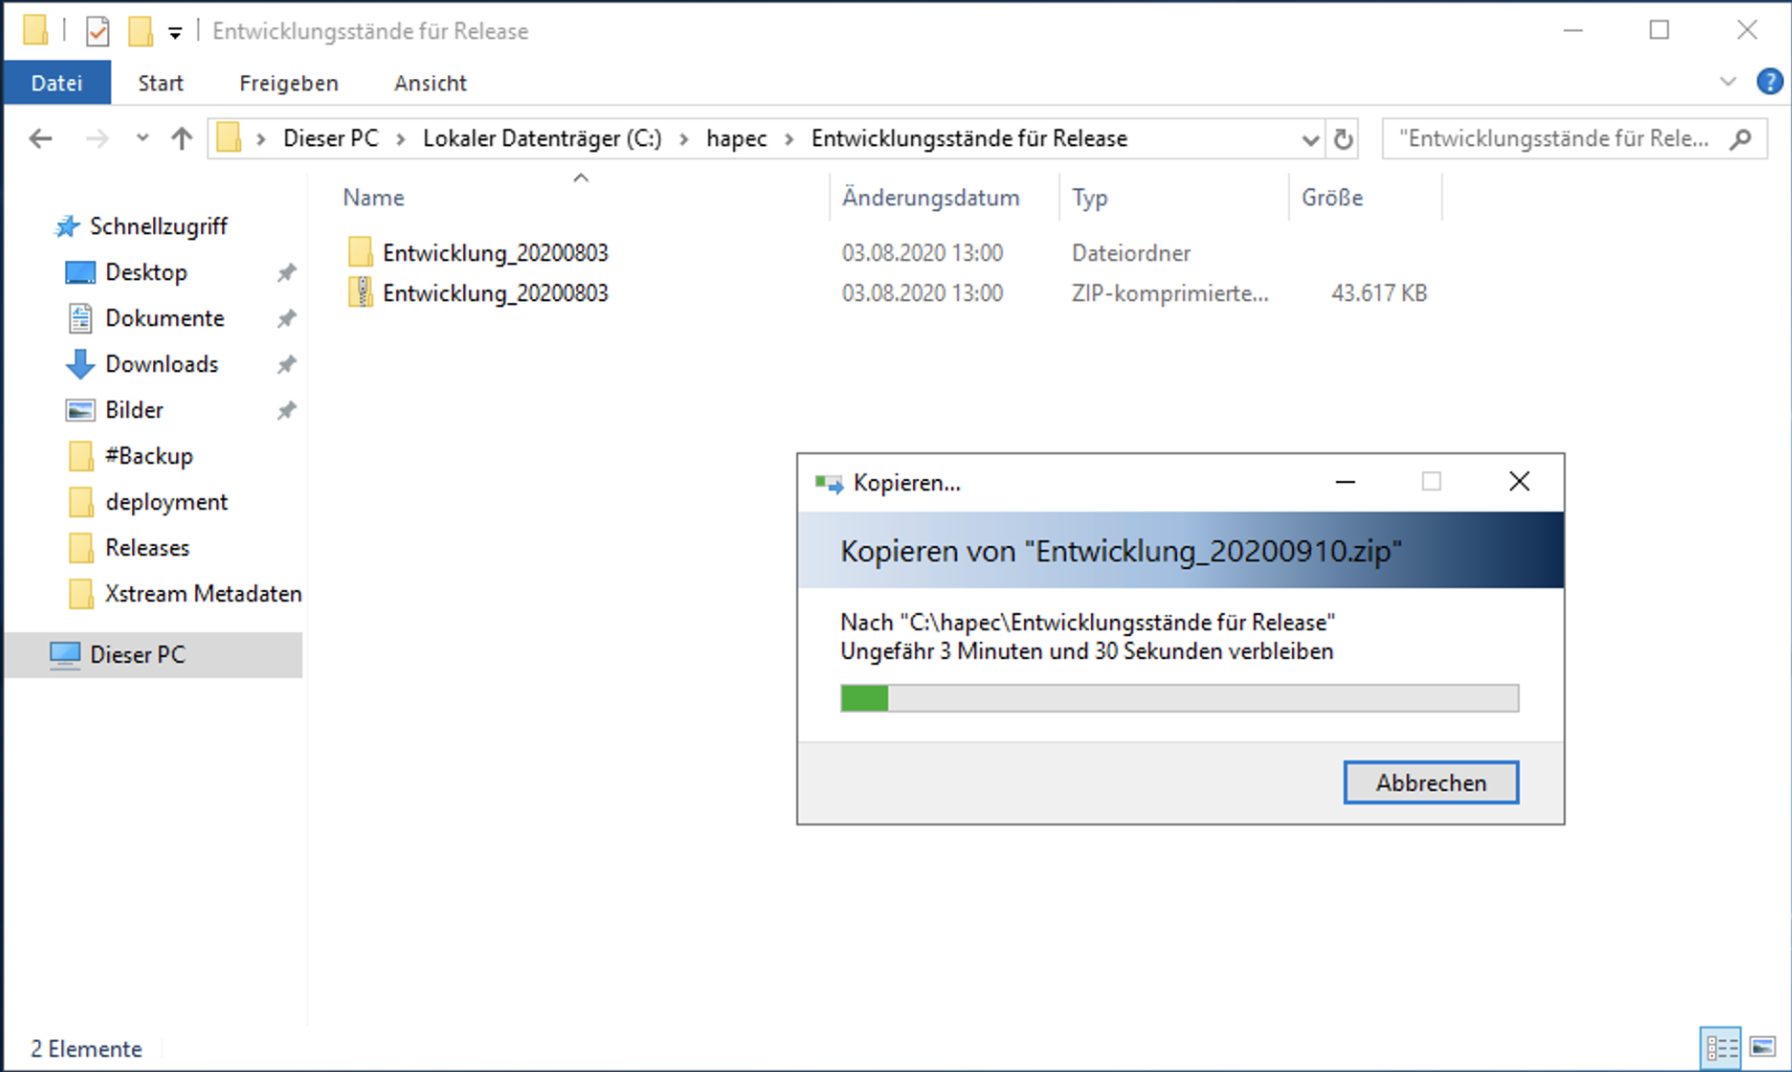1792x1072 pixels.
Task: Expand the address bar history dropdown
Action: [1309, 140]
